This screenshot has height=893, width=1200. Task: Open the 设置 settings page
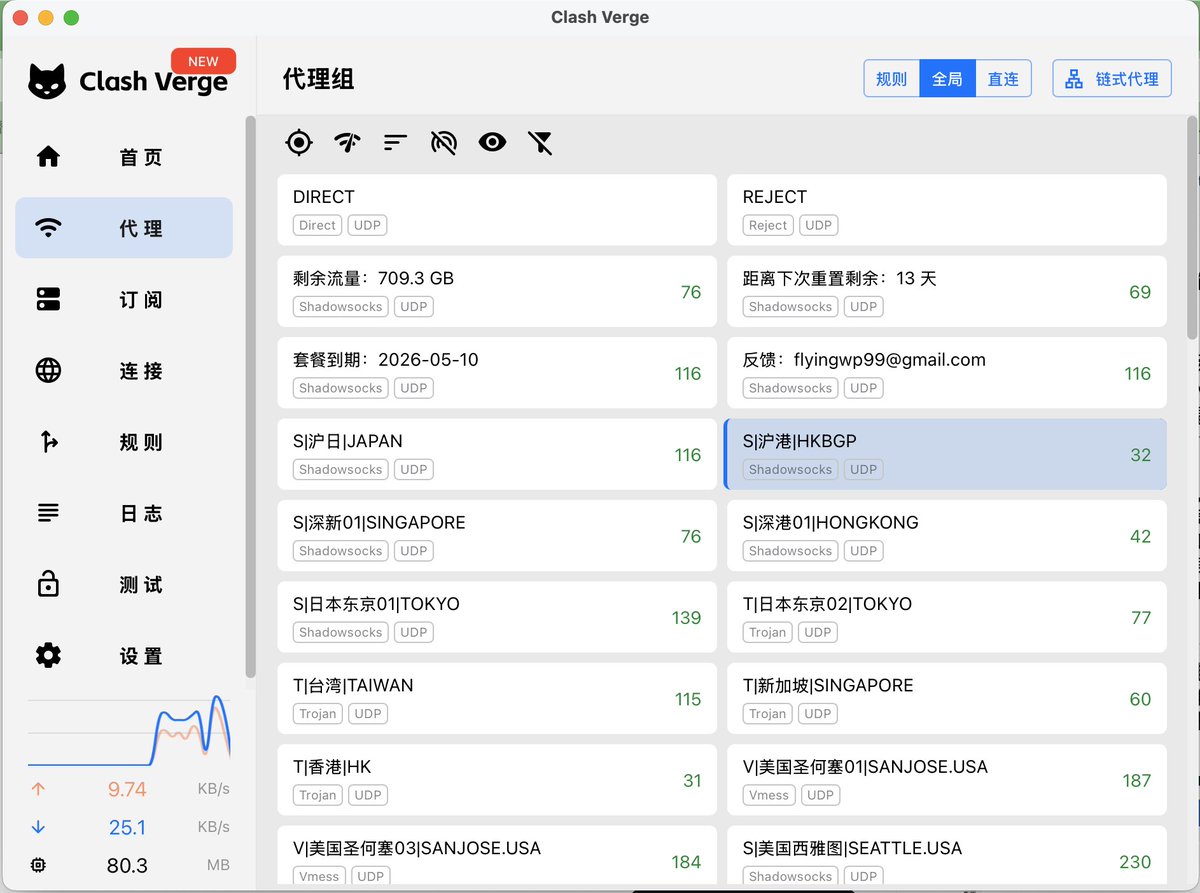click(124, 656)
